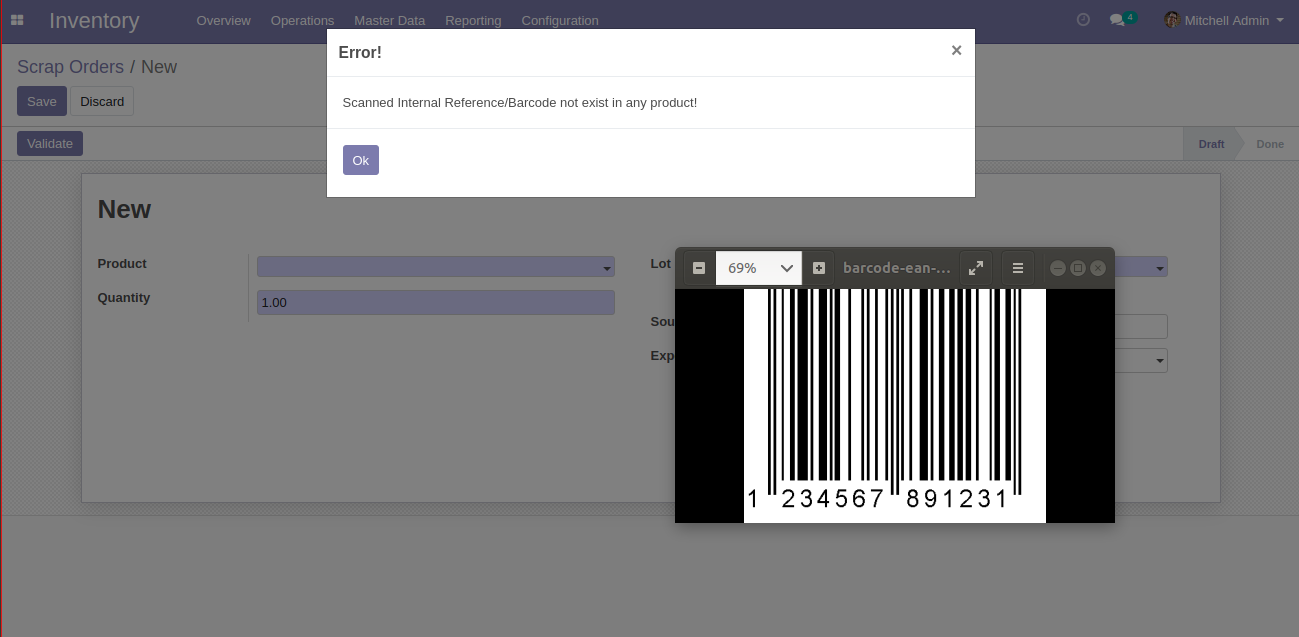Open the activities clock icon
Screen dimensions: 1299x637
[1083, 20]
